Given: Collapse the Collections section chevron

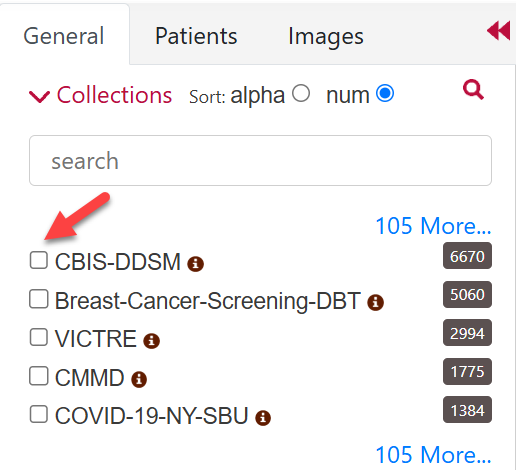Looking at the screenshot, I should pyautogui.click(x=39, y=97).
